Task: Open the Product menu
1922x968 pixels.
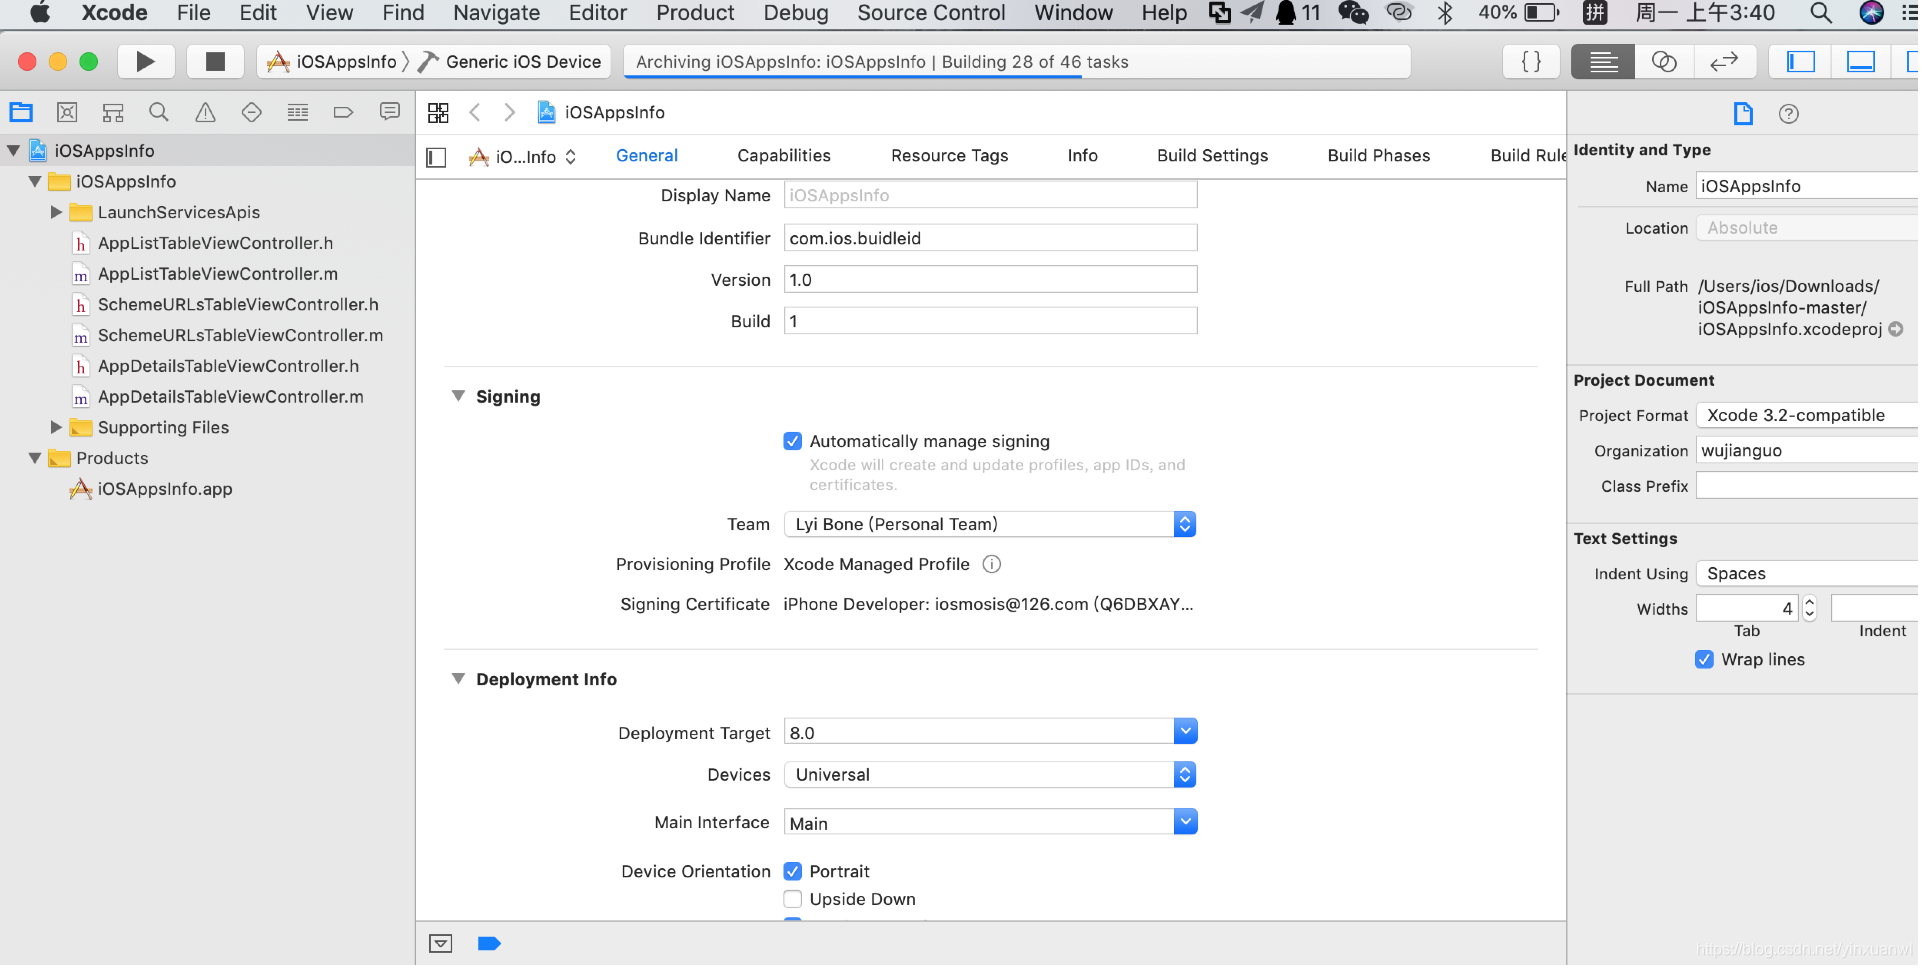Action: [x=695, y=13]
